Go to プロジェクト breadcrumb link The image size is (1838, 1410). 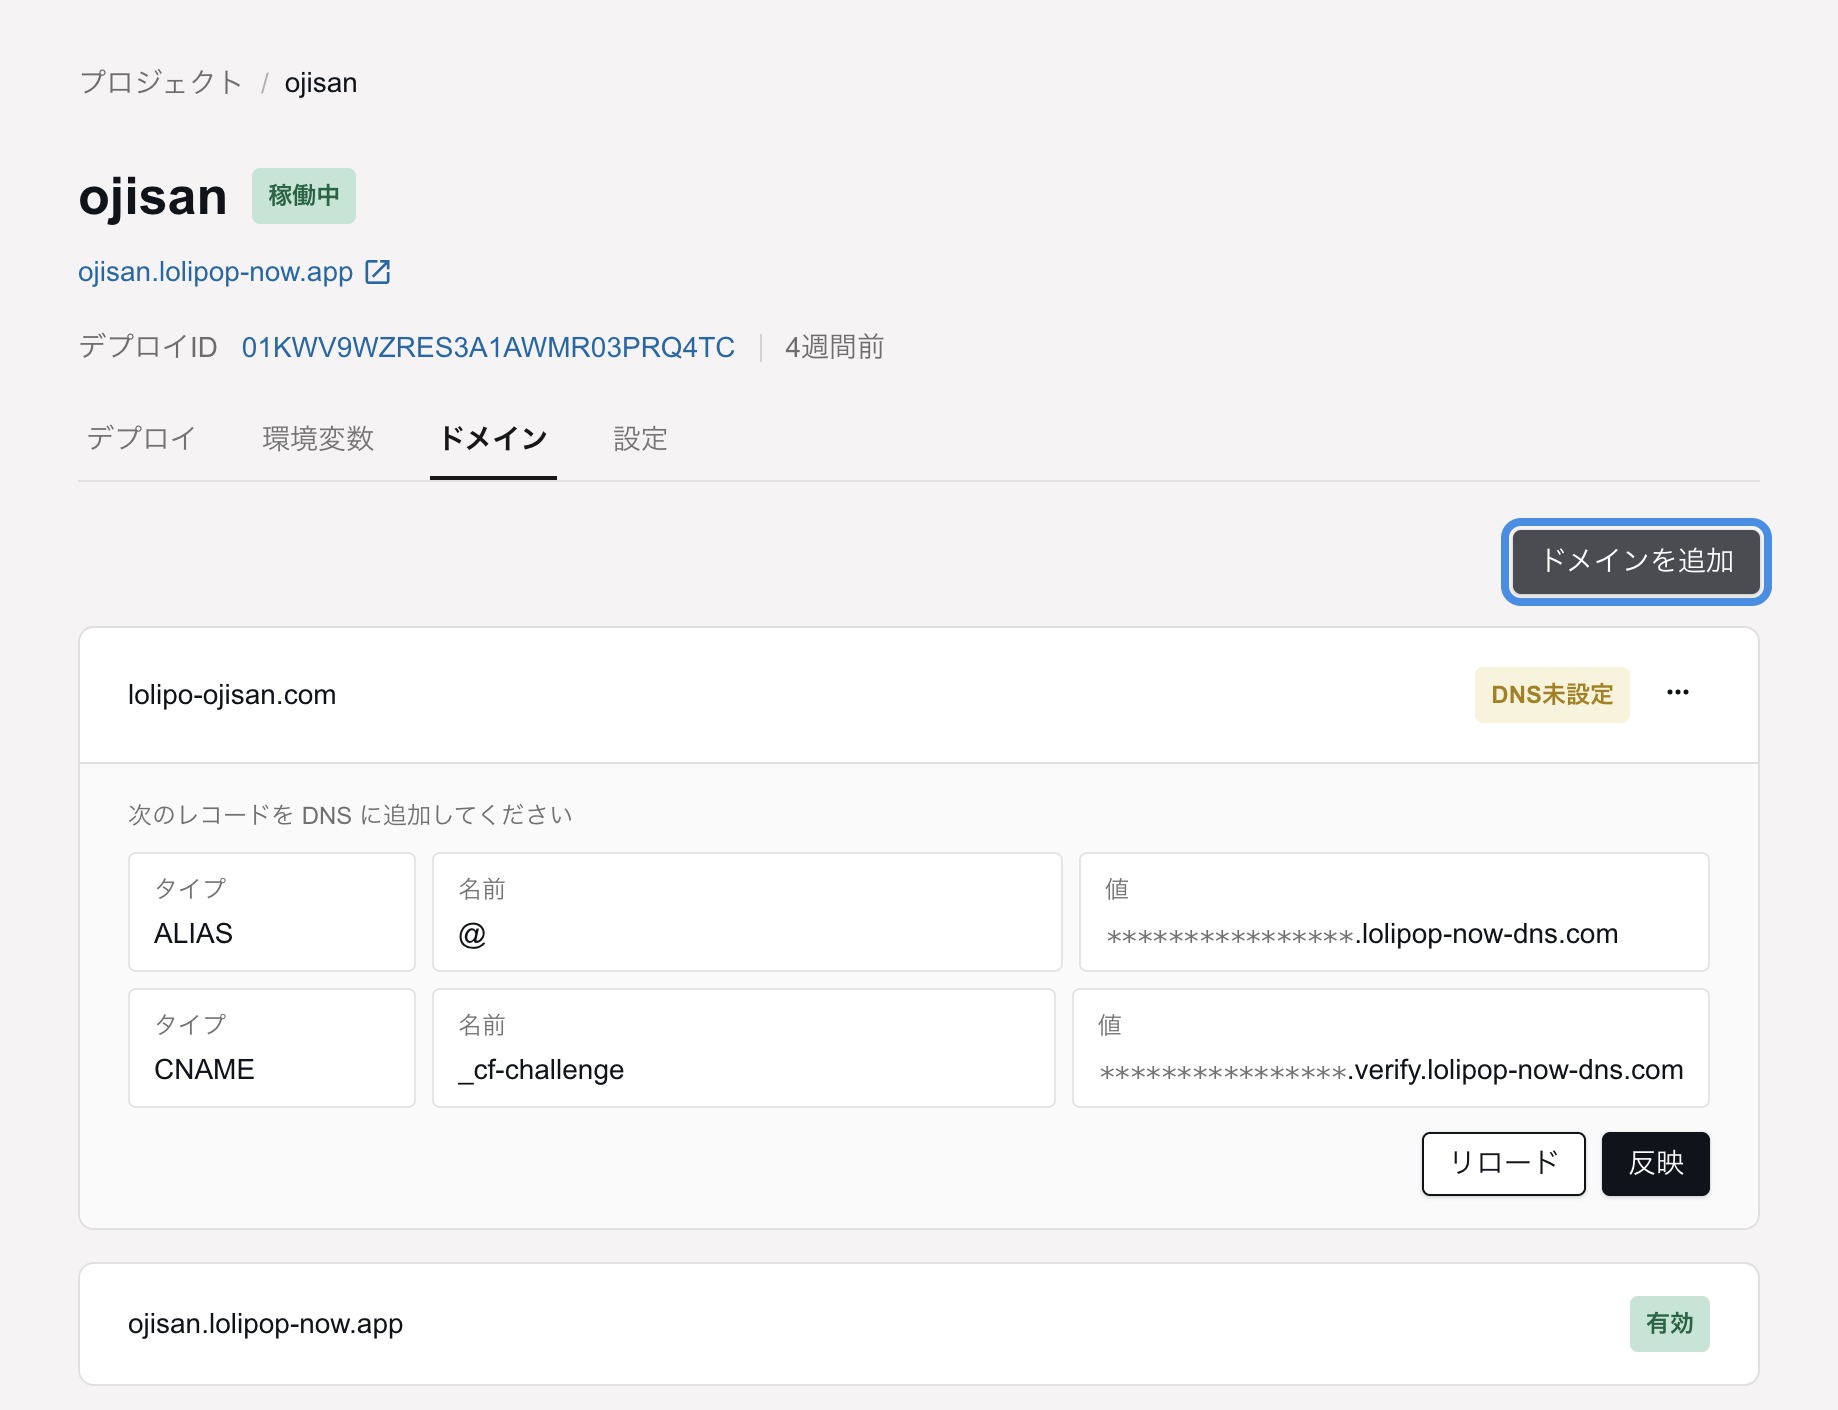point(161,82)
